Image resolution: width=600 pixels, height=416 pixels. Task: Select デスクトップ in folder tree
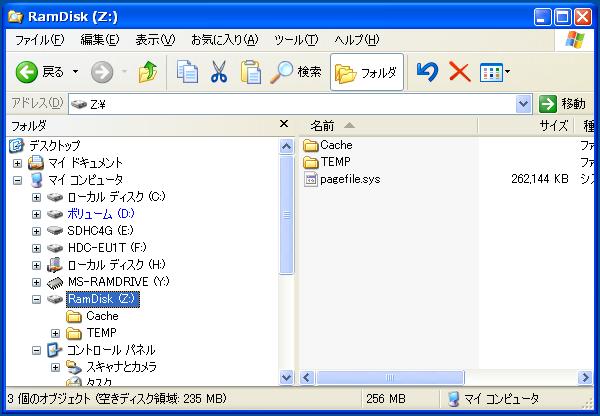pyautogui.click(x=55, y=145)
